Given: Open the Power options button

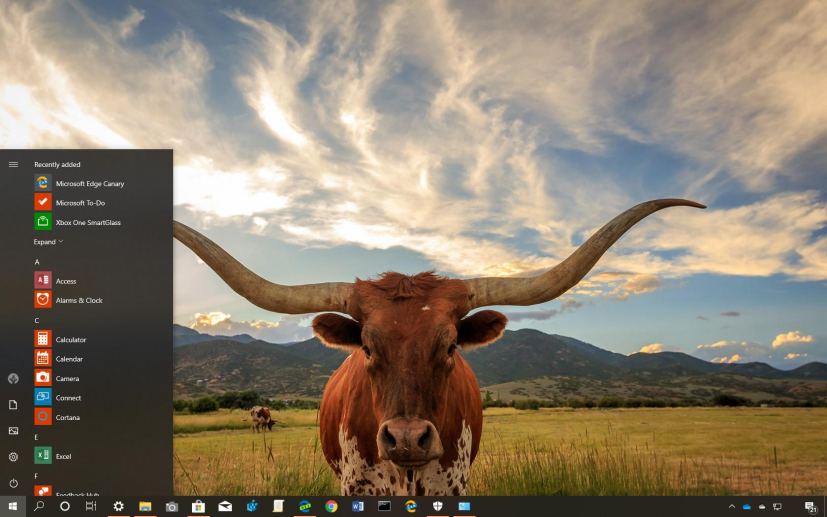Looking at the screenshot, I should pyautogui.click(x=13, y=483).
